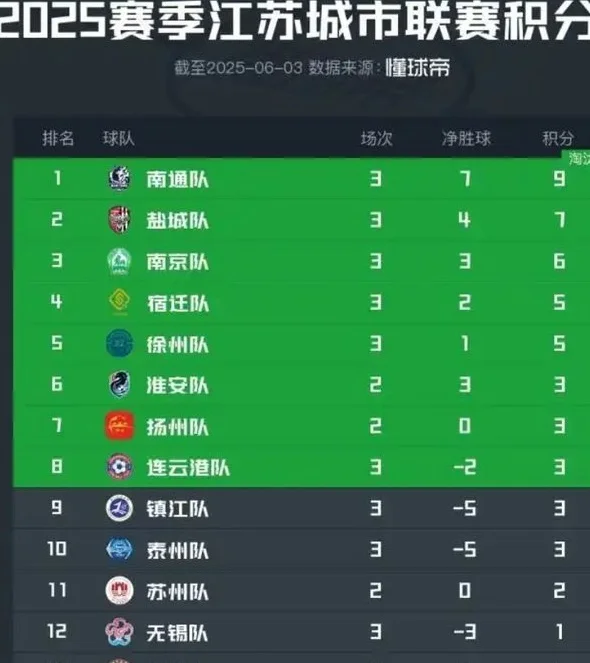Select the 南京队 green crest icon
Screen dimensions: 590x663
point(119,261)
